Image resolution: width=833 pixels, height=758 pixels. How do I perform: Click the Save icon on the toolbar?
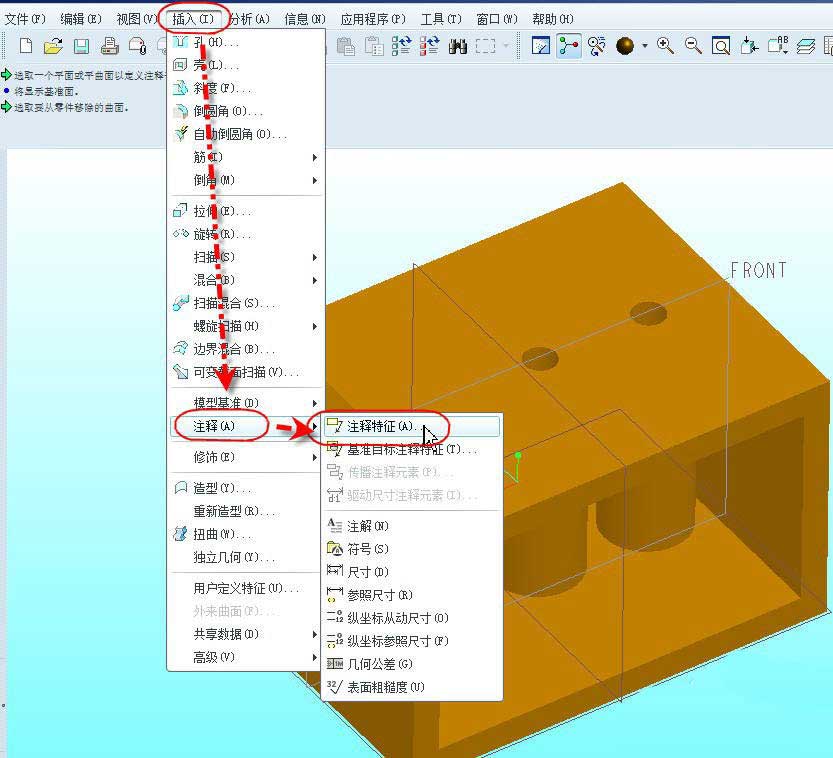[82, 46]
